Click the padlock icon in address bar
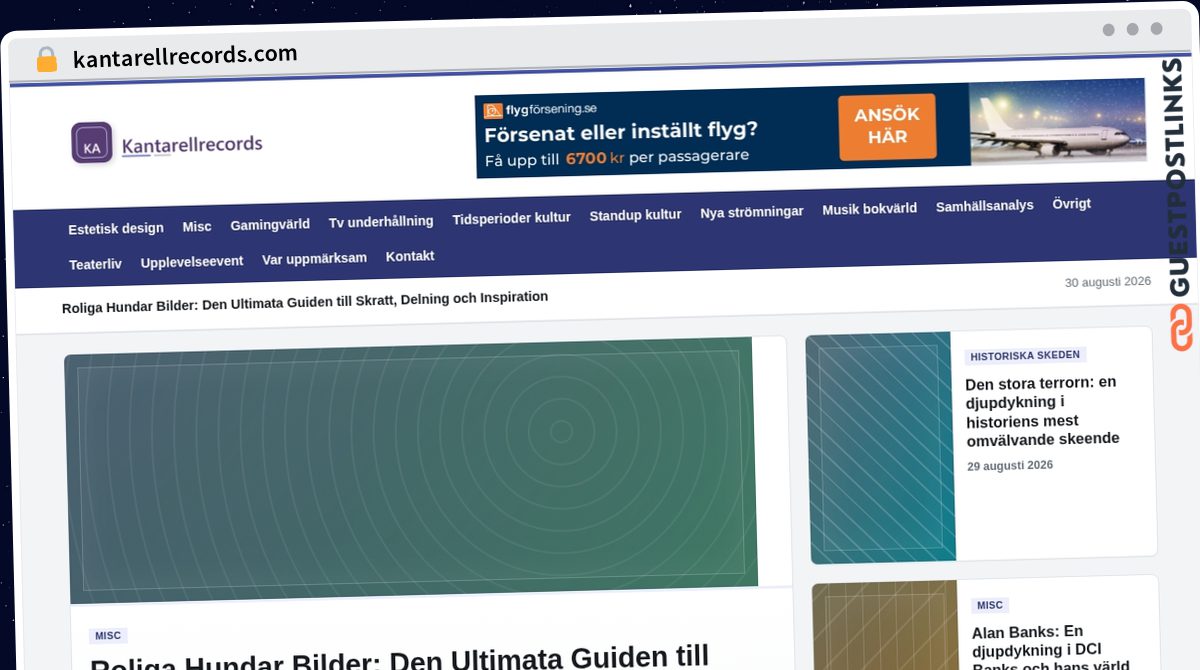The image size is (1200, 670). 47,59
